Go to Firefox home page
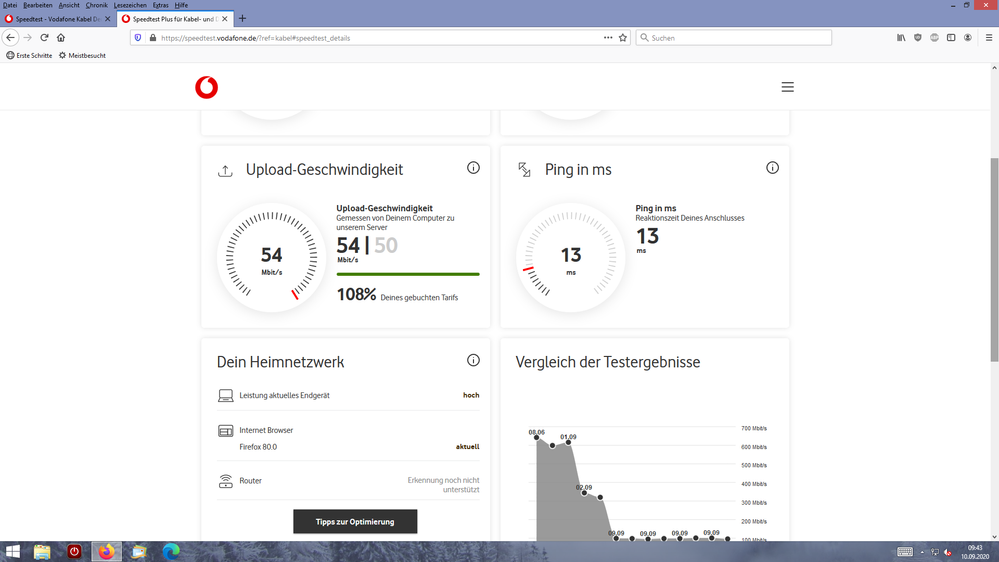 point(61,38)
